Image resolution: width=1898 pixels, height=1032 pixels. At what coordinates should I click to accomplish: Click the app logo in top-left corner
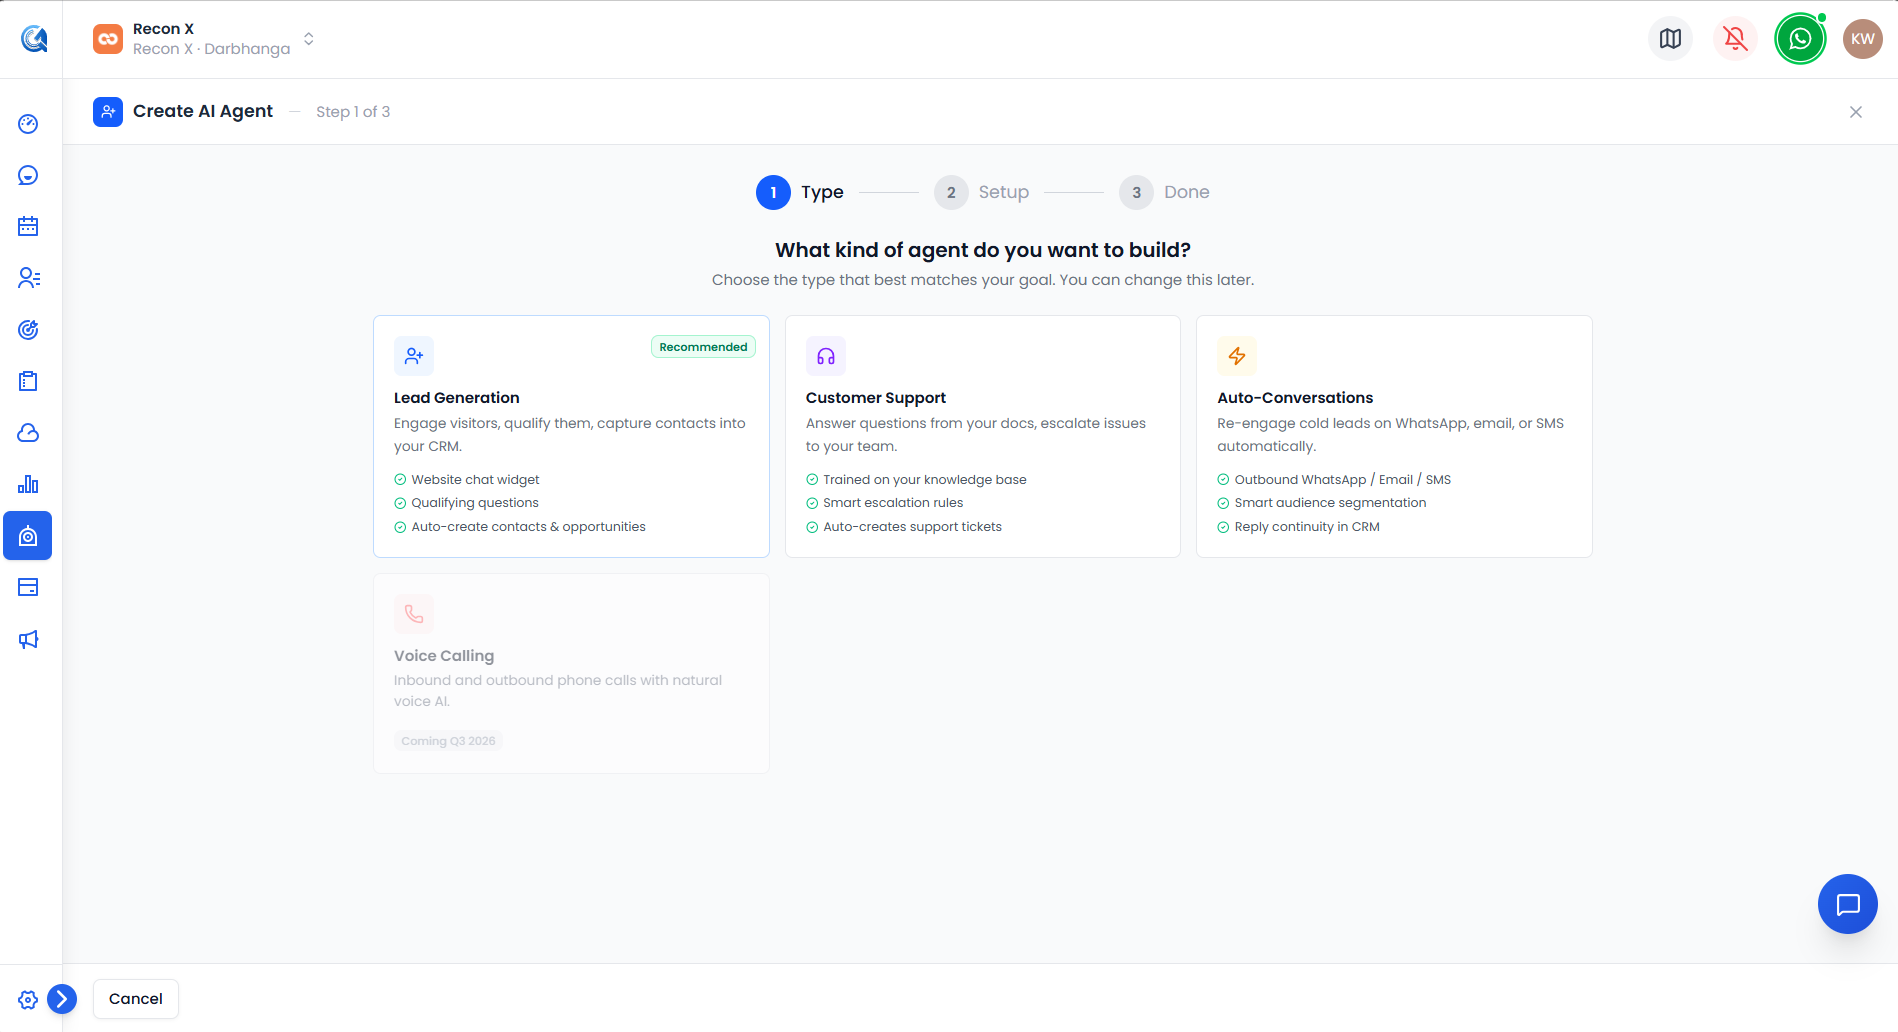[x=33, y=39]
